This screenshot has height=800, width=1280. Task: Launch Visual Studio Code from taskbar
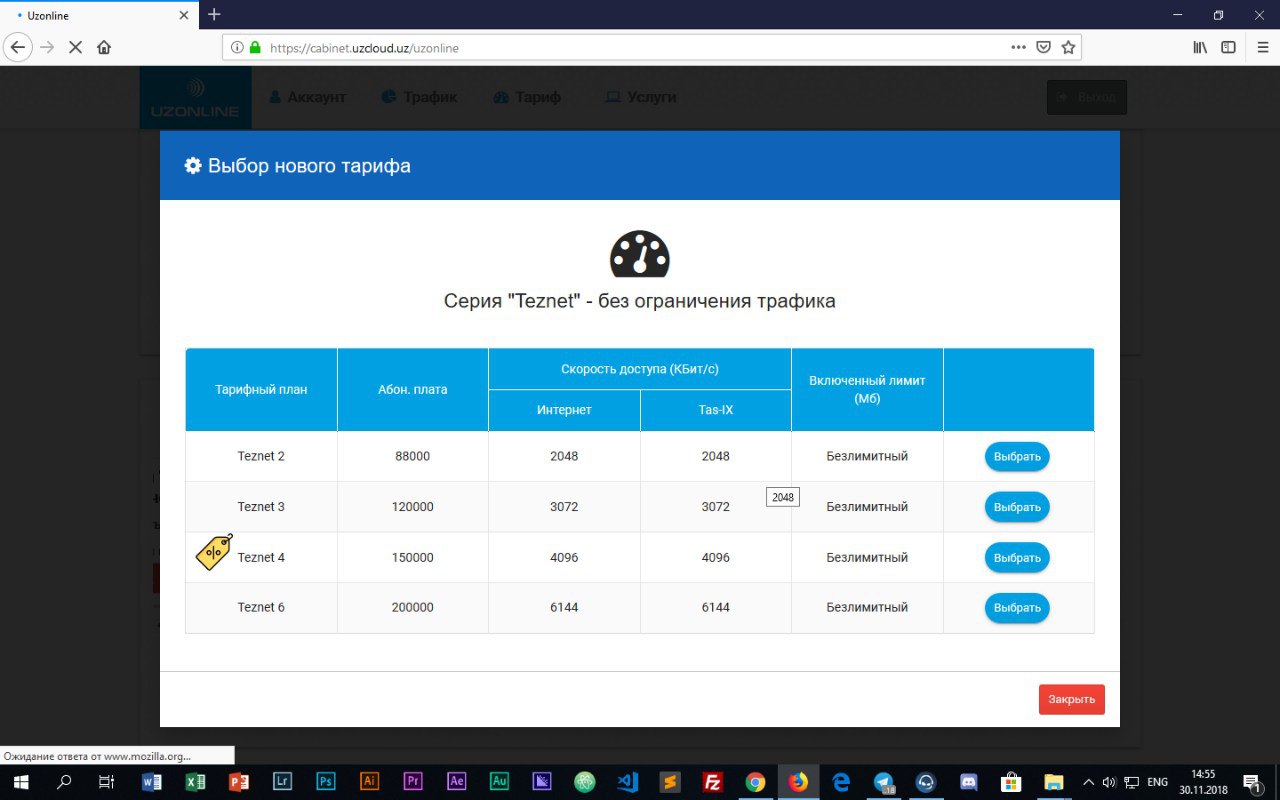pyautogui.click(x=627, y=782)
